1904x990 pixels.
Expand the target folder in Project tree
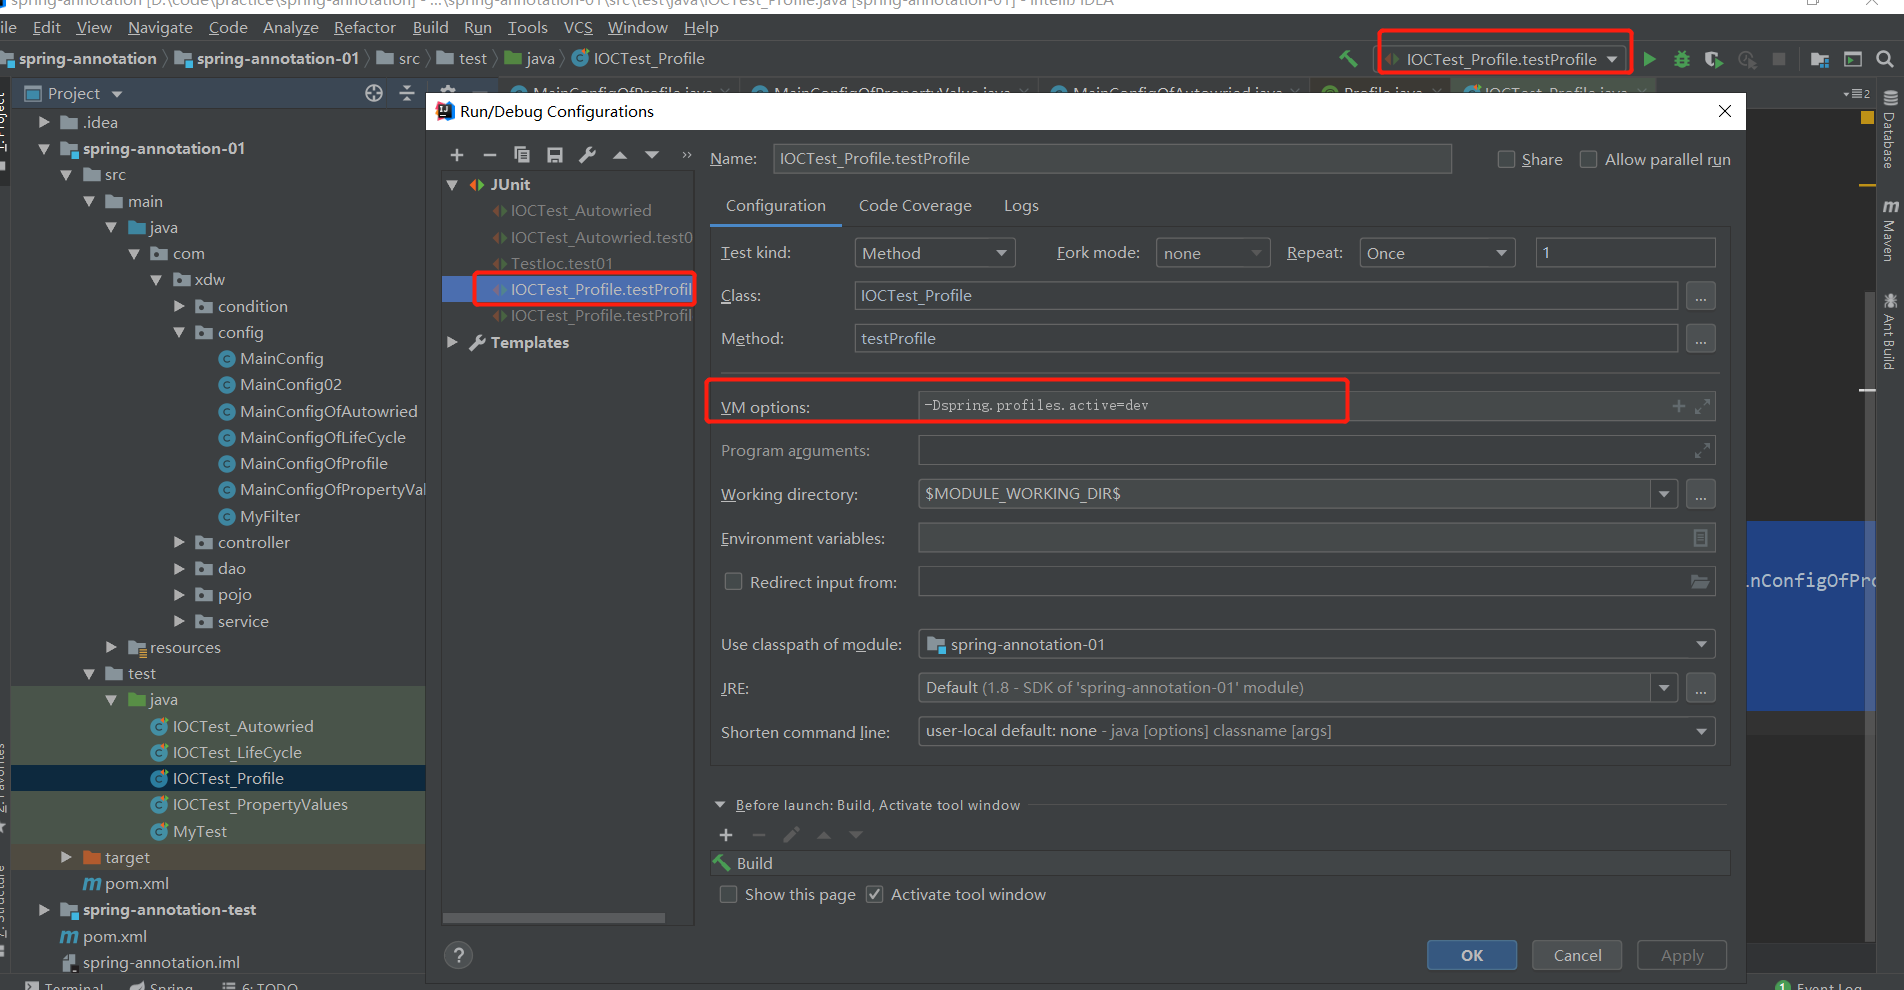click(x=66, y=857)
